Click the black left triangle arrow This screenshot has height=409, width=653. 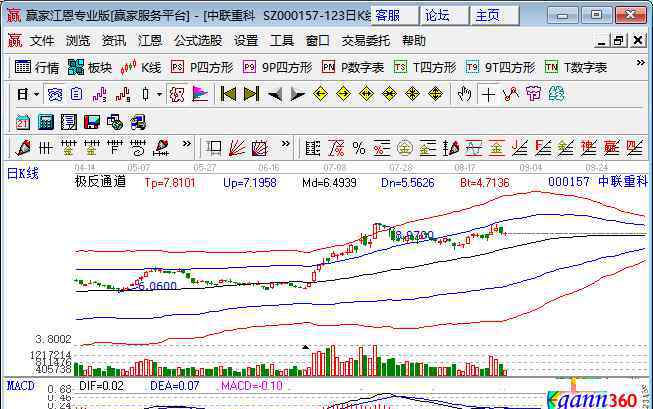[275, 95]
